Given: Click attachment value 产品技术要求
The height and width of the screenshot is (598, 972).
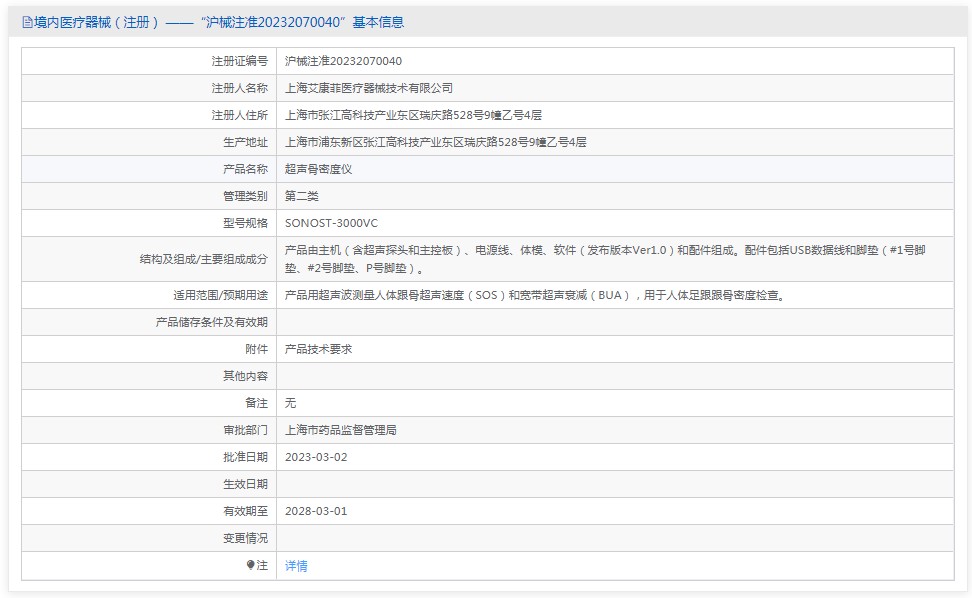Looking at the screenshot, I should point(318,349).
